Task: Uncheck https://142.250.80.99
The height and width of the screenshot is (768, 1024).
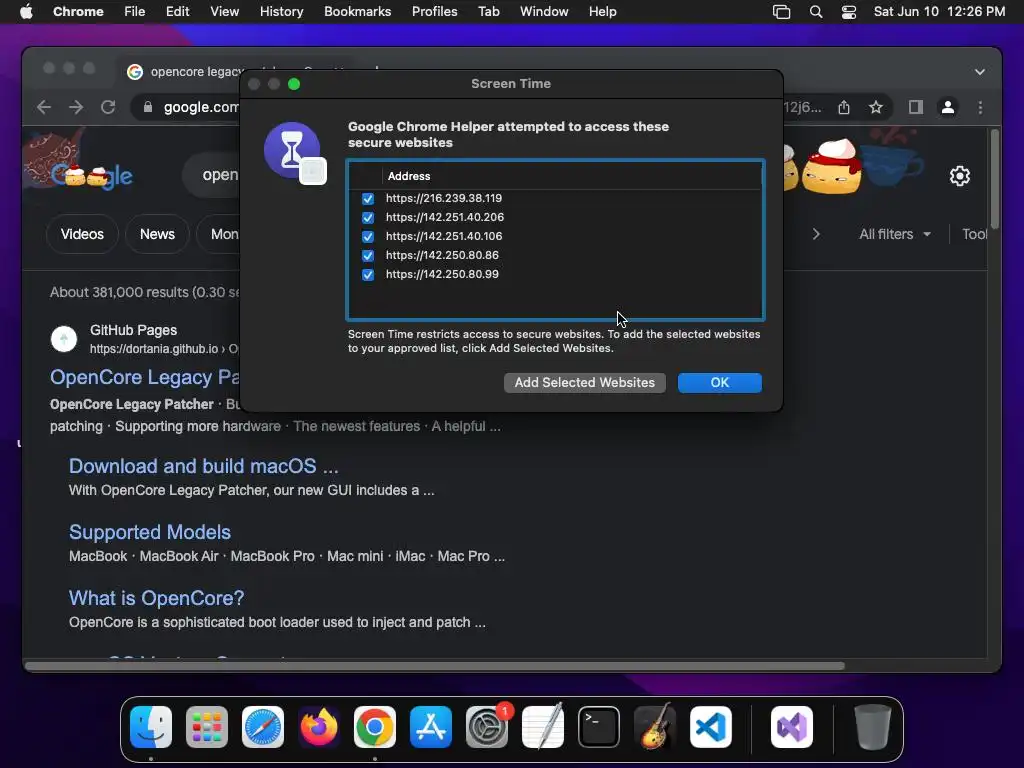Action: click(368, 274)
